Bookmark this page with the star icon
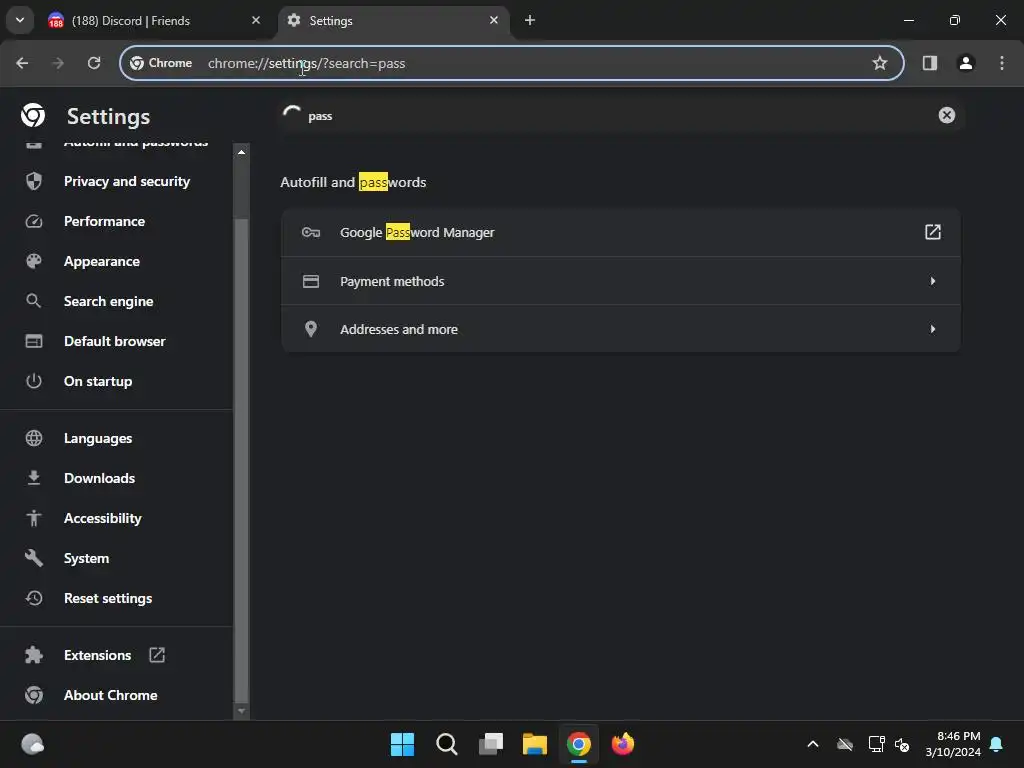Viewport: 1024px width, 768px height. click(880, 63)
